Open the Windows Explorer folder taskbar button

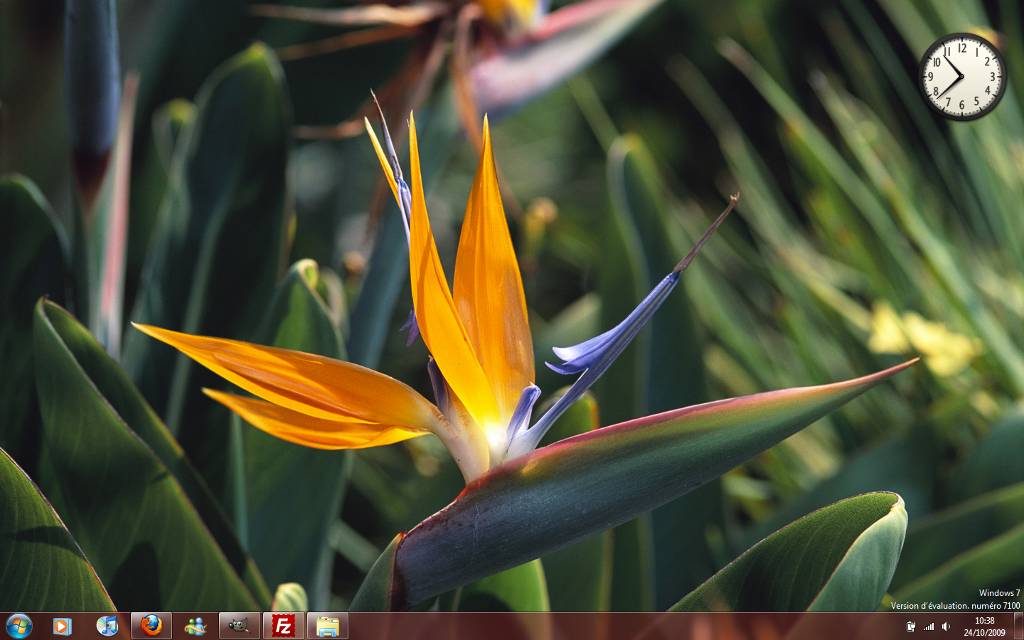327,626
